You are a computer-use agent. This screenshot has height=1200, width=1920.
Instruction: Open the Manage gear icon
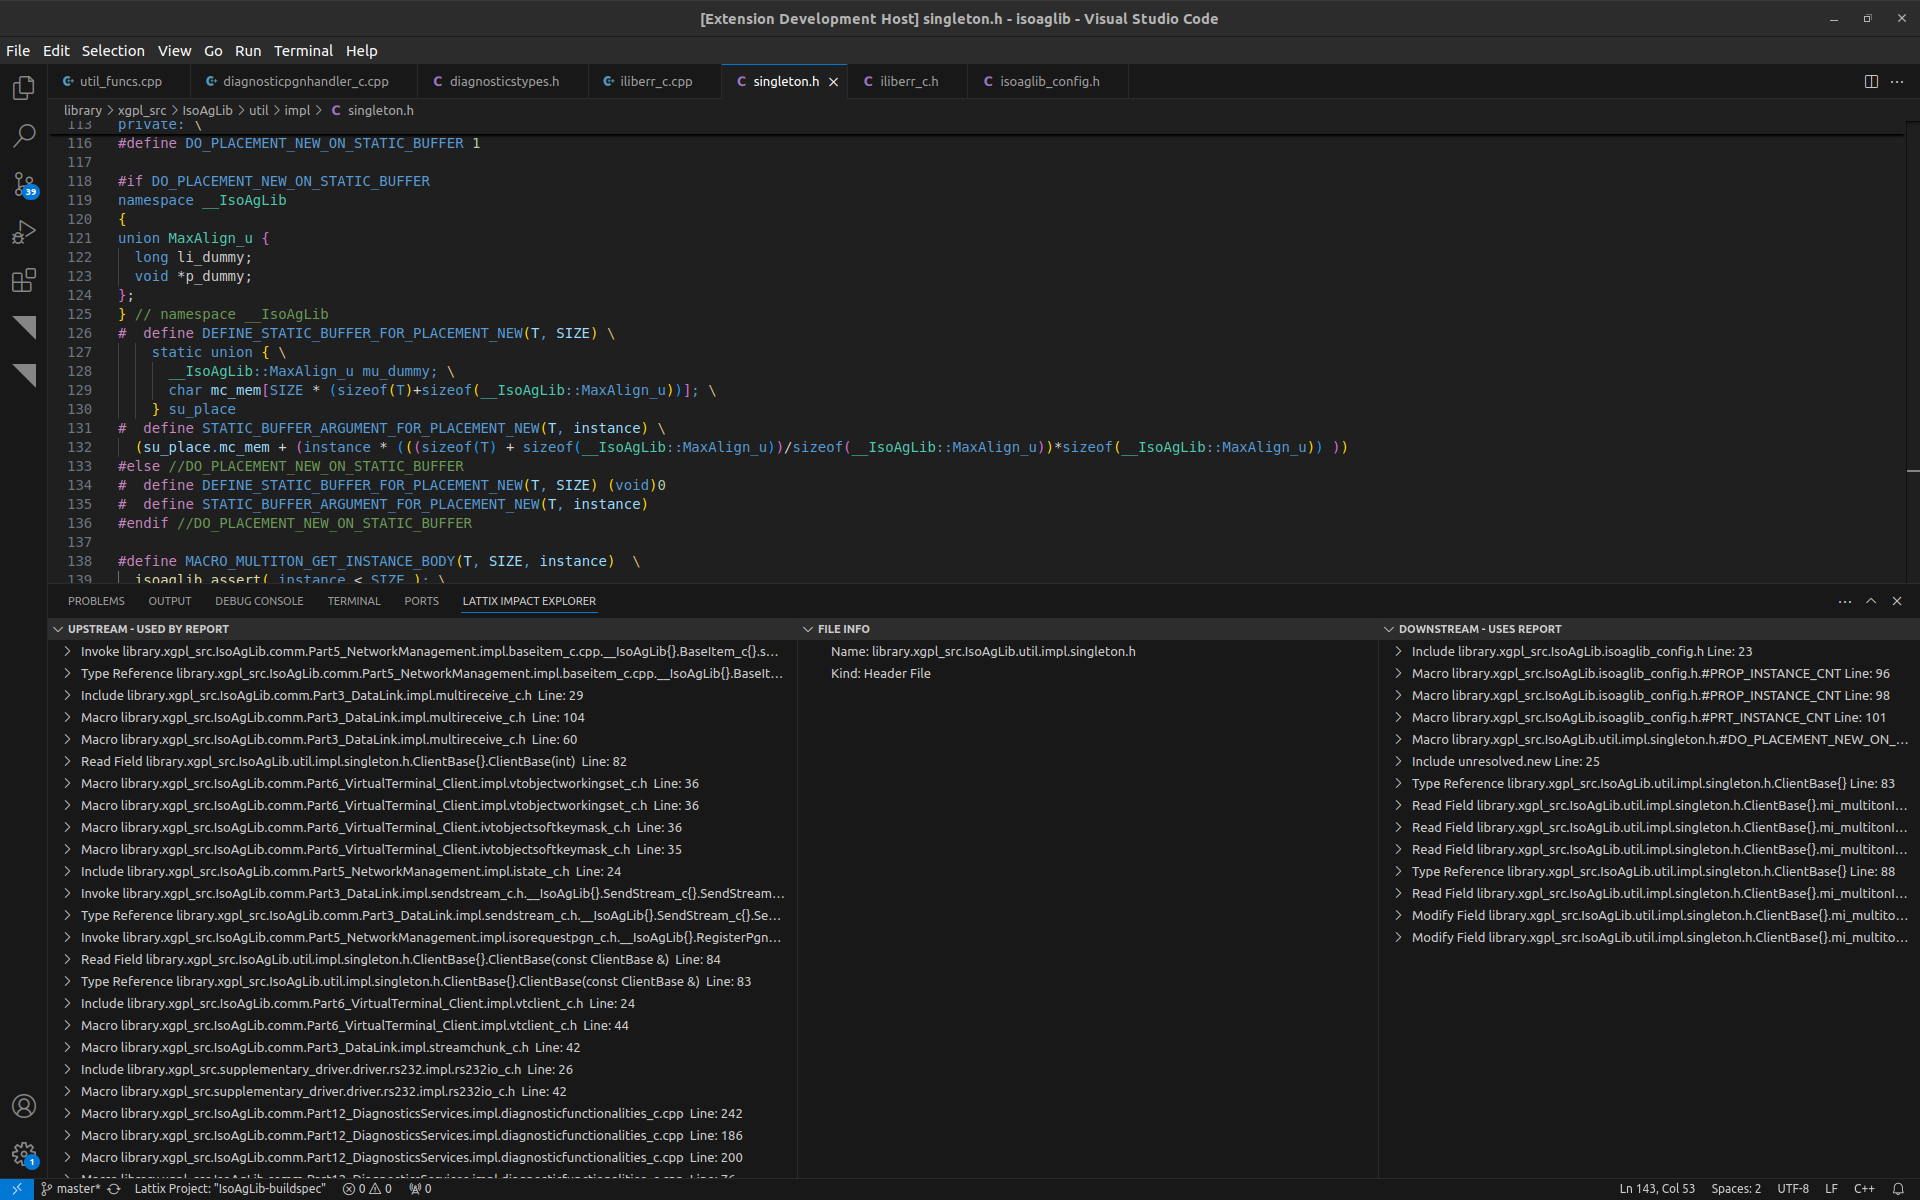(24, 1154)
